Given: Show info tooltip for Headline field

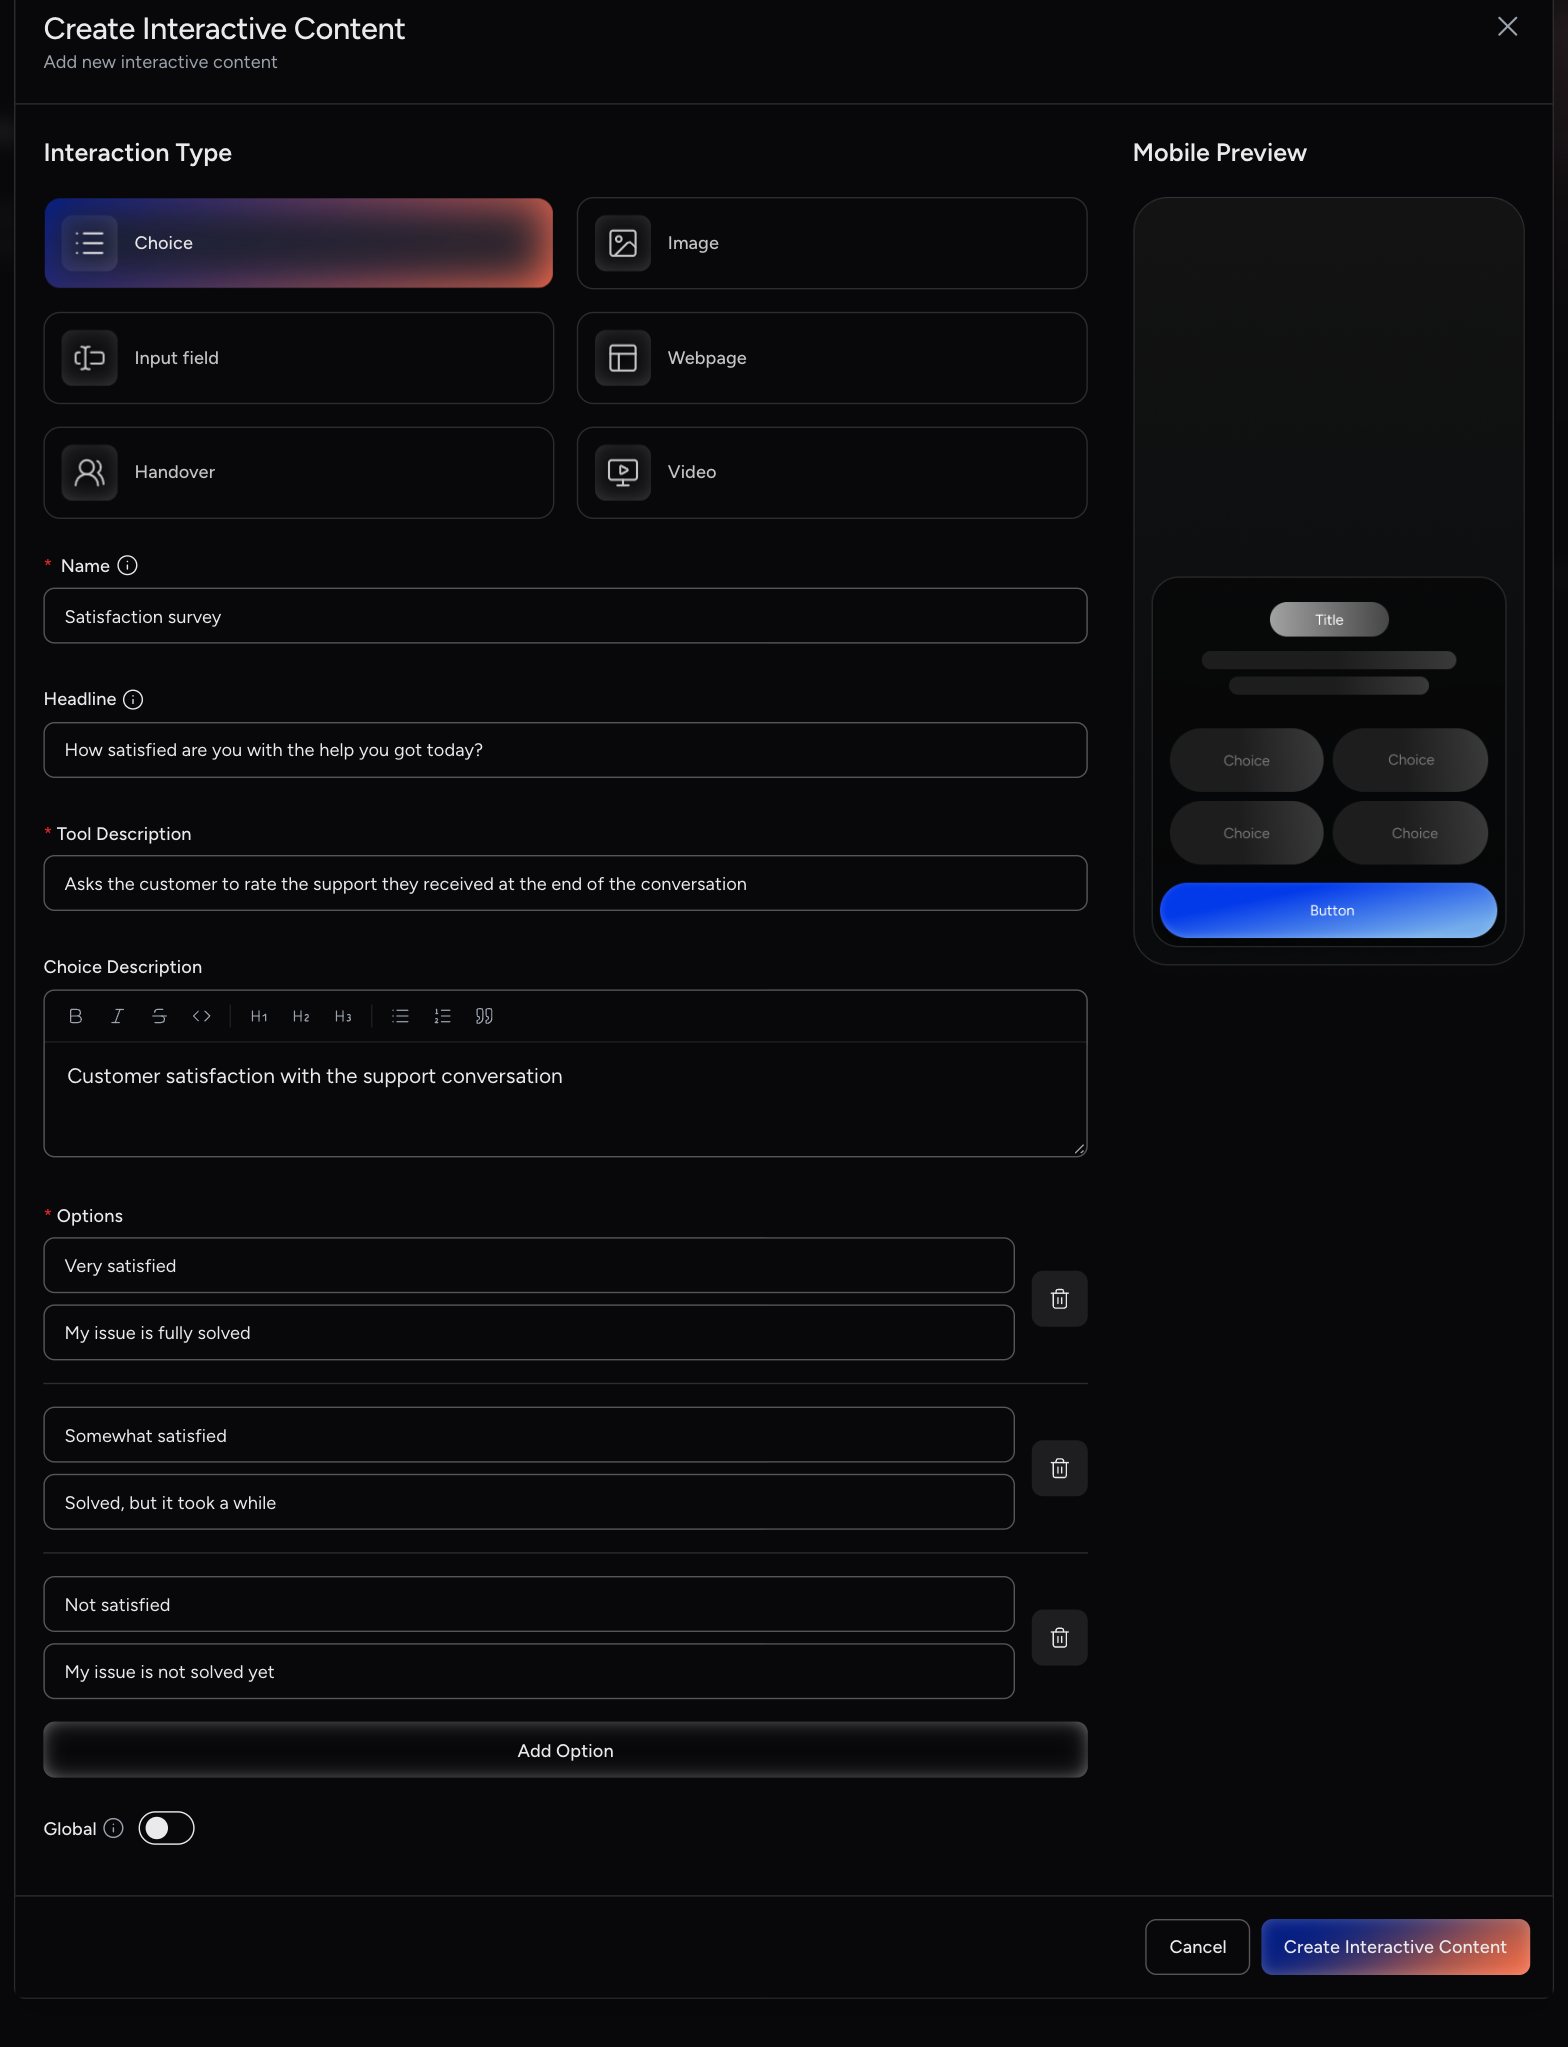Looking at the screenshot, I should coord(133,700).
